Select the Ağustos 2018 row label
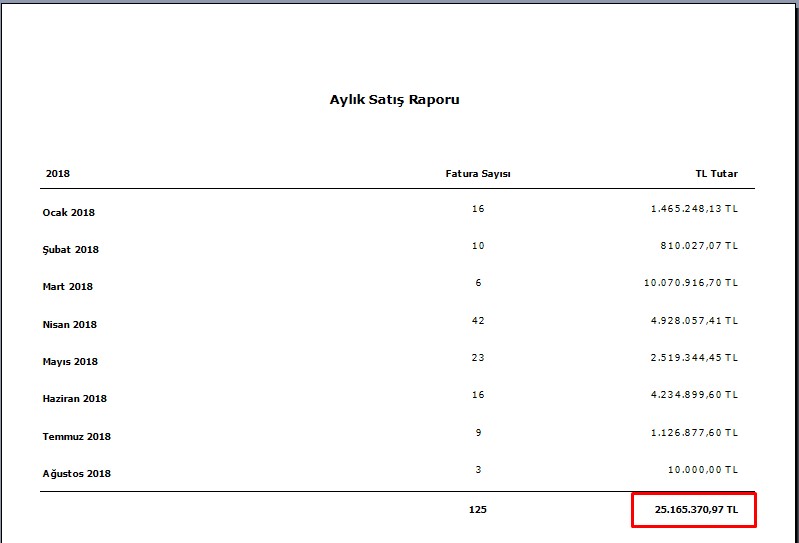This screenshot has width=799, height=543. (x=76, y=474)
